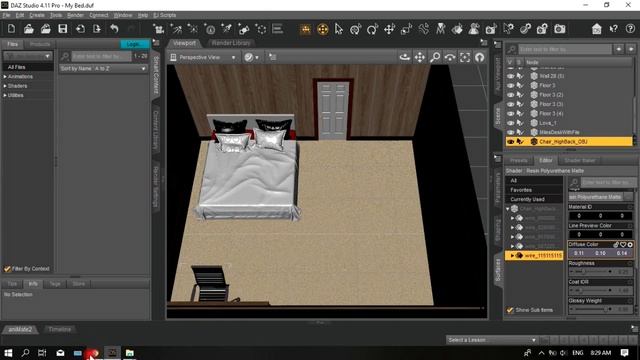The image size is (640, 360).
Task: Open the Create menu
Action: (x=37, y=15)
